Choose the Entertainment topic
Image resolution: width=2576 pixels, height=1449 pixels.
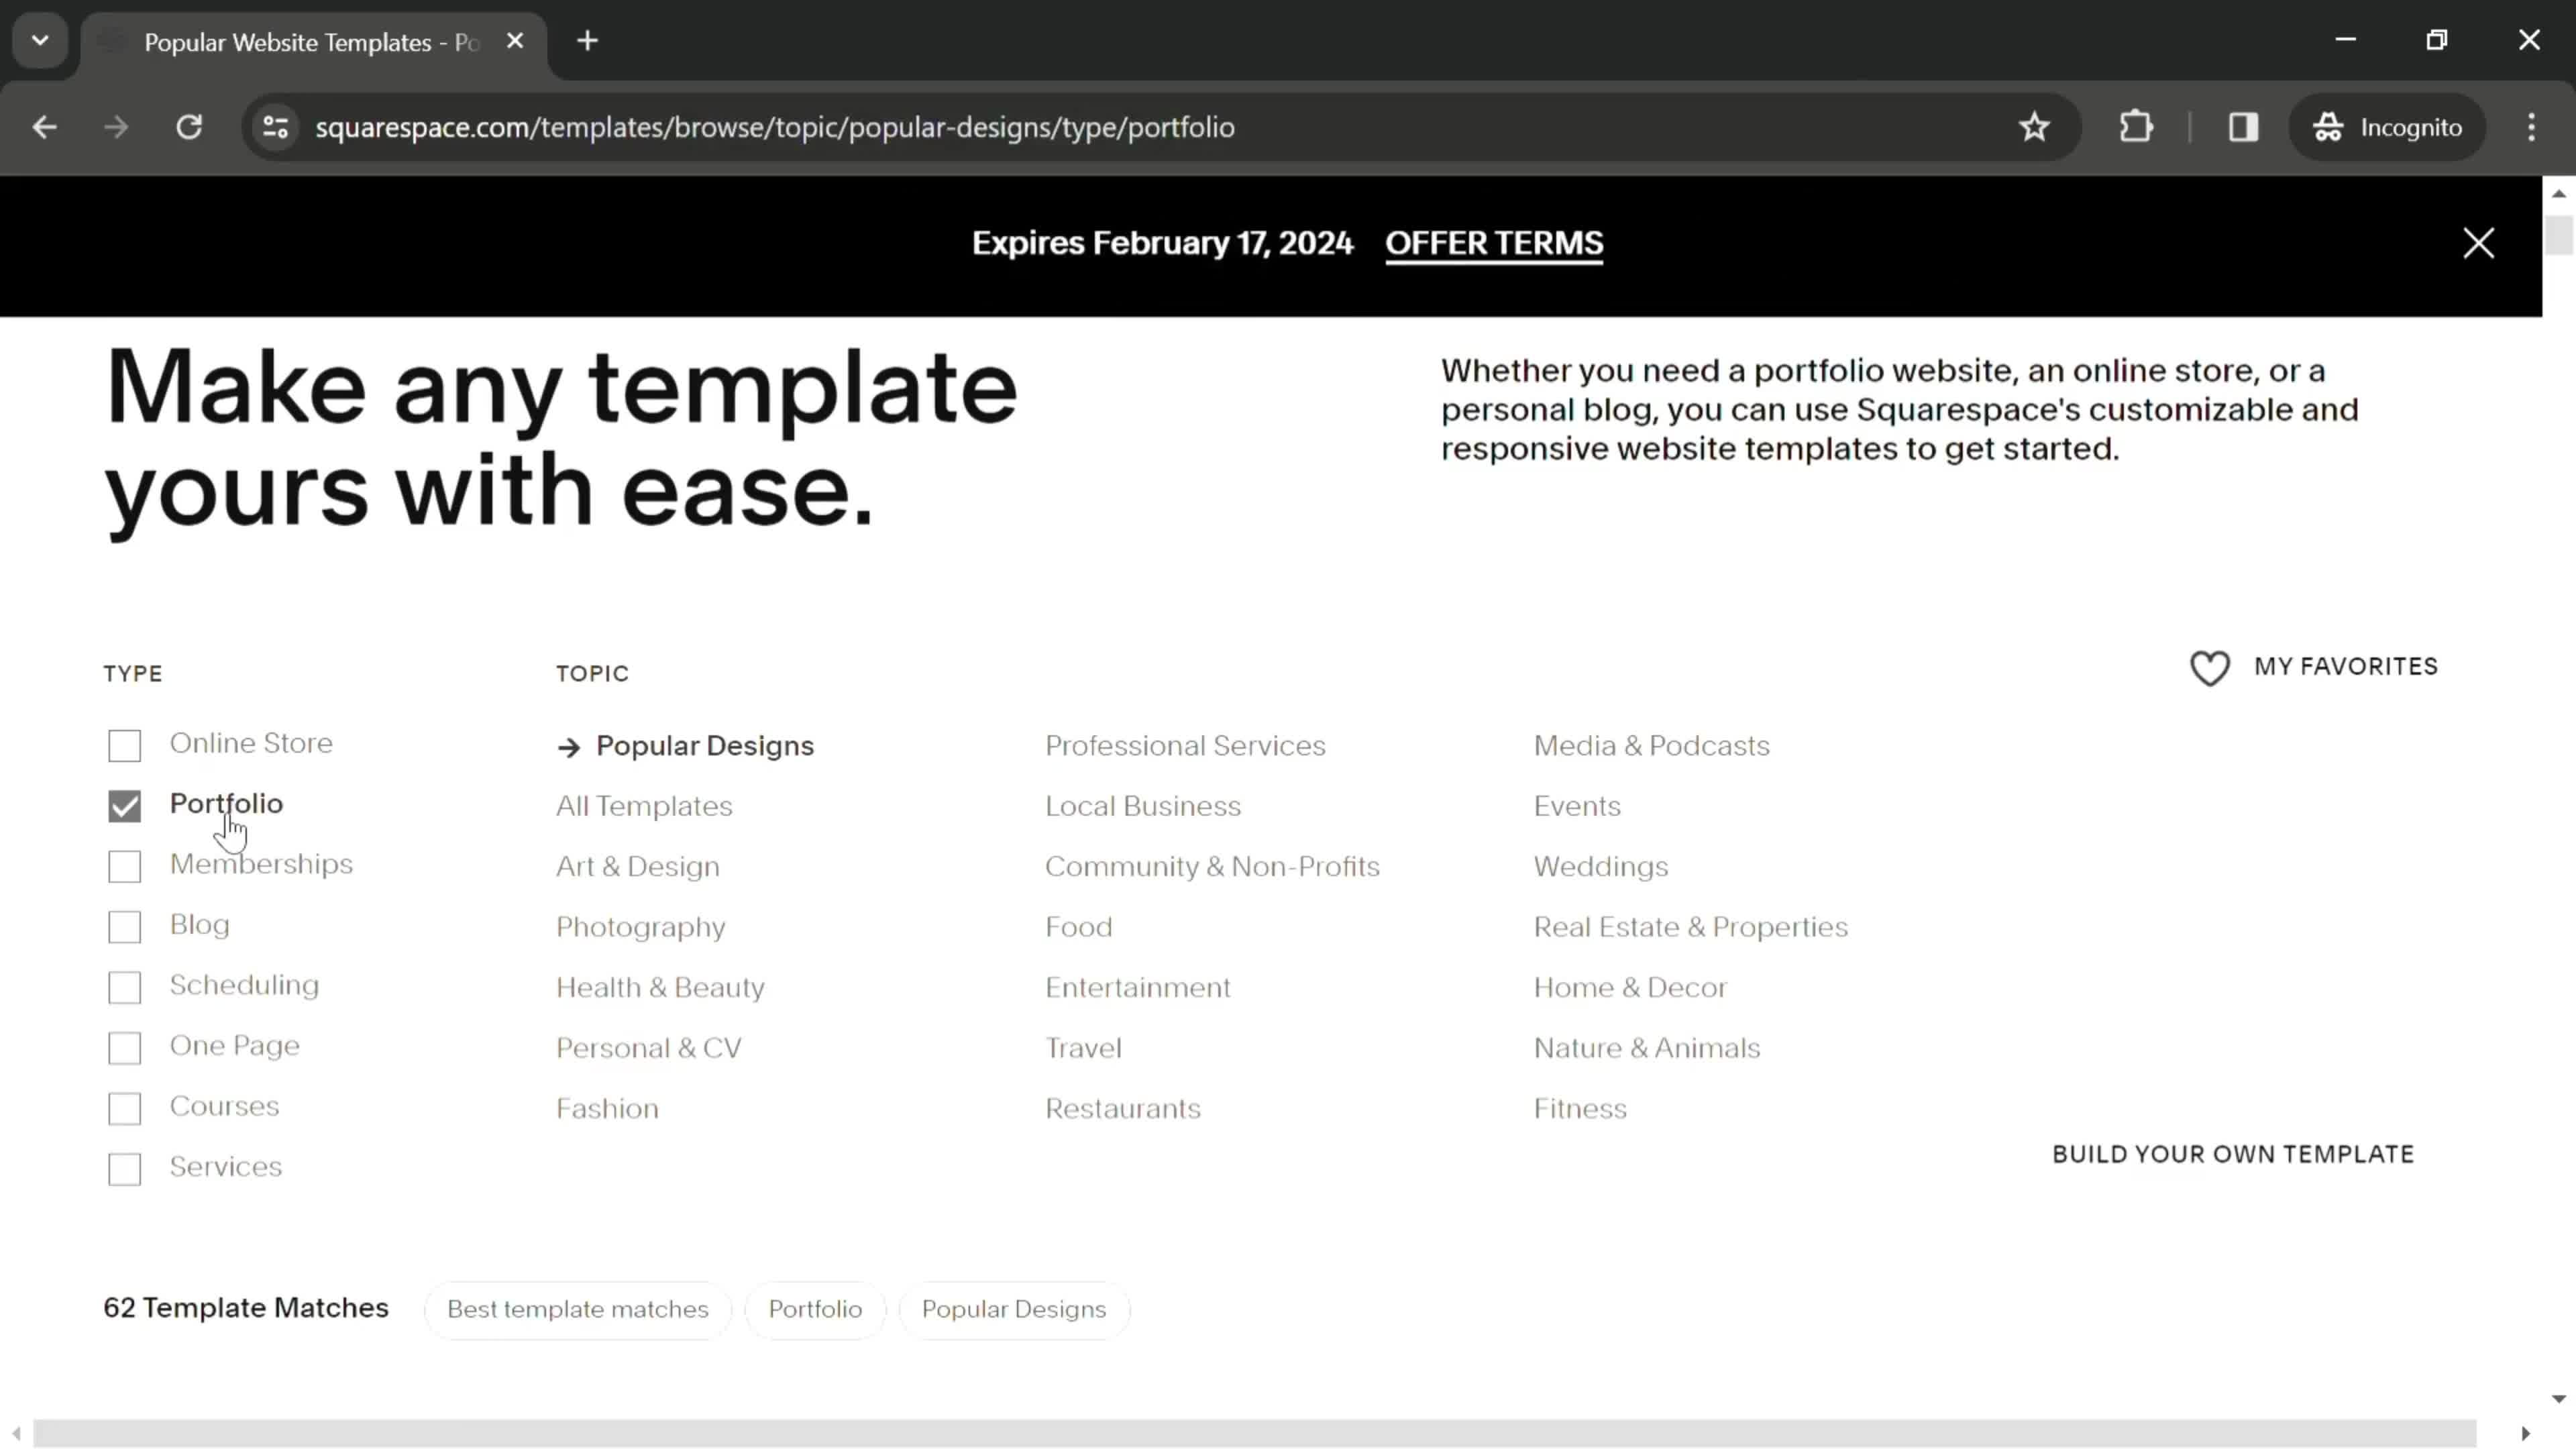1138,987
